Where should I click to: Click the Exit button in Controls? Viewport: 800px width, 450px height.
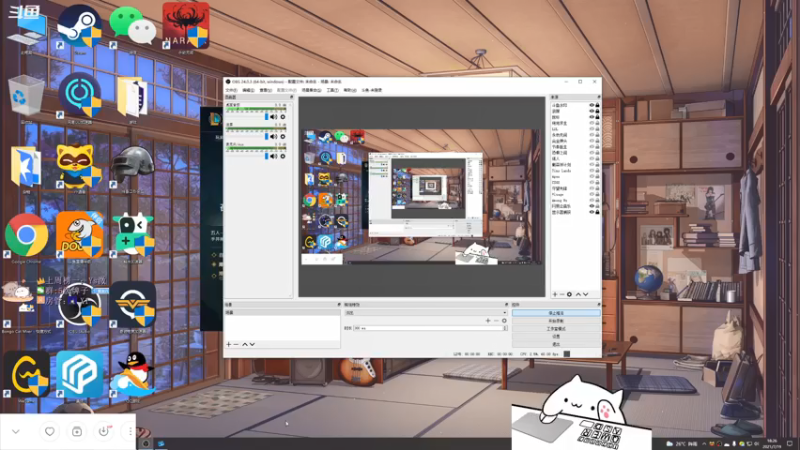[x=556, y=344]
